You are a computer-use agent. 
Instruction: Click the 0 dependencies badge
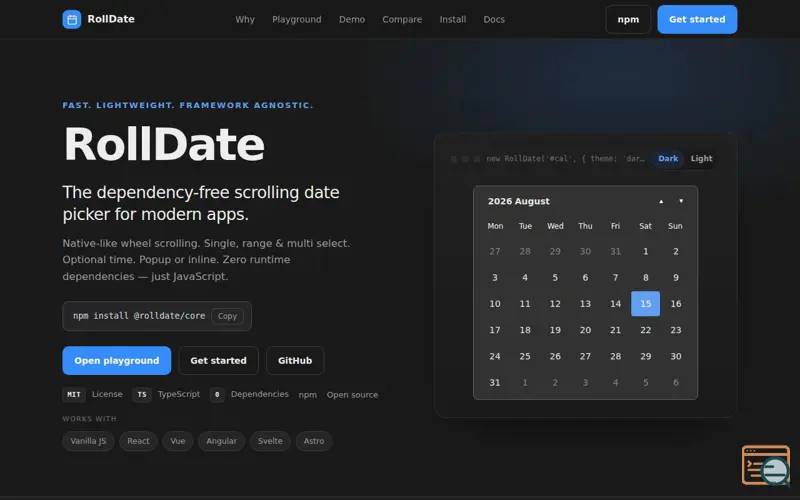coord(217,394)
